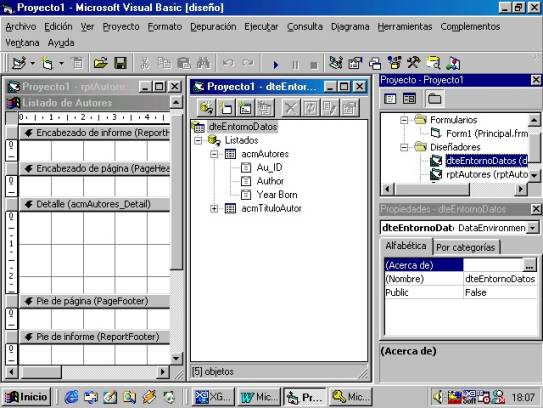Click the End stop icon

(x=314, y=65)
